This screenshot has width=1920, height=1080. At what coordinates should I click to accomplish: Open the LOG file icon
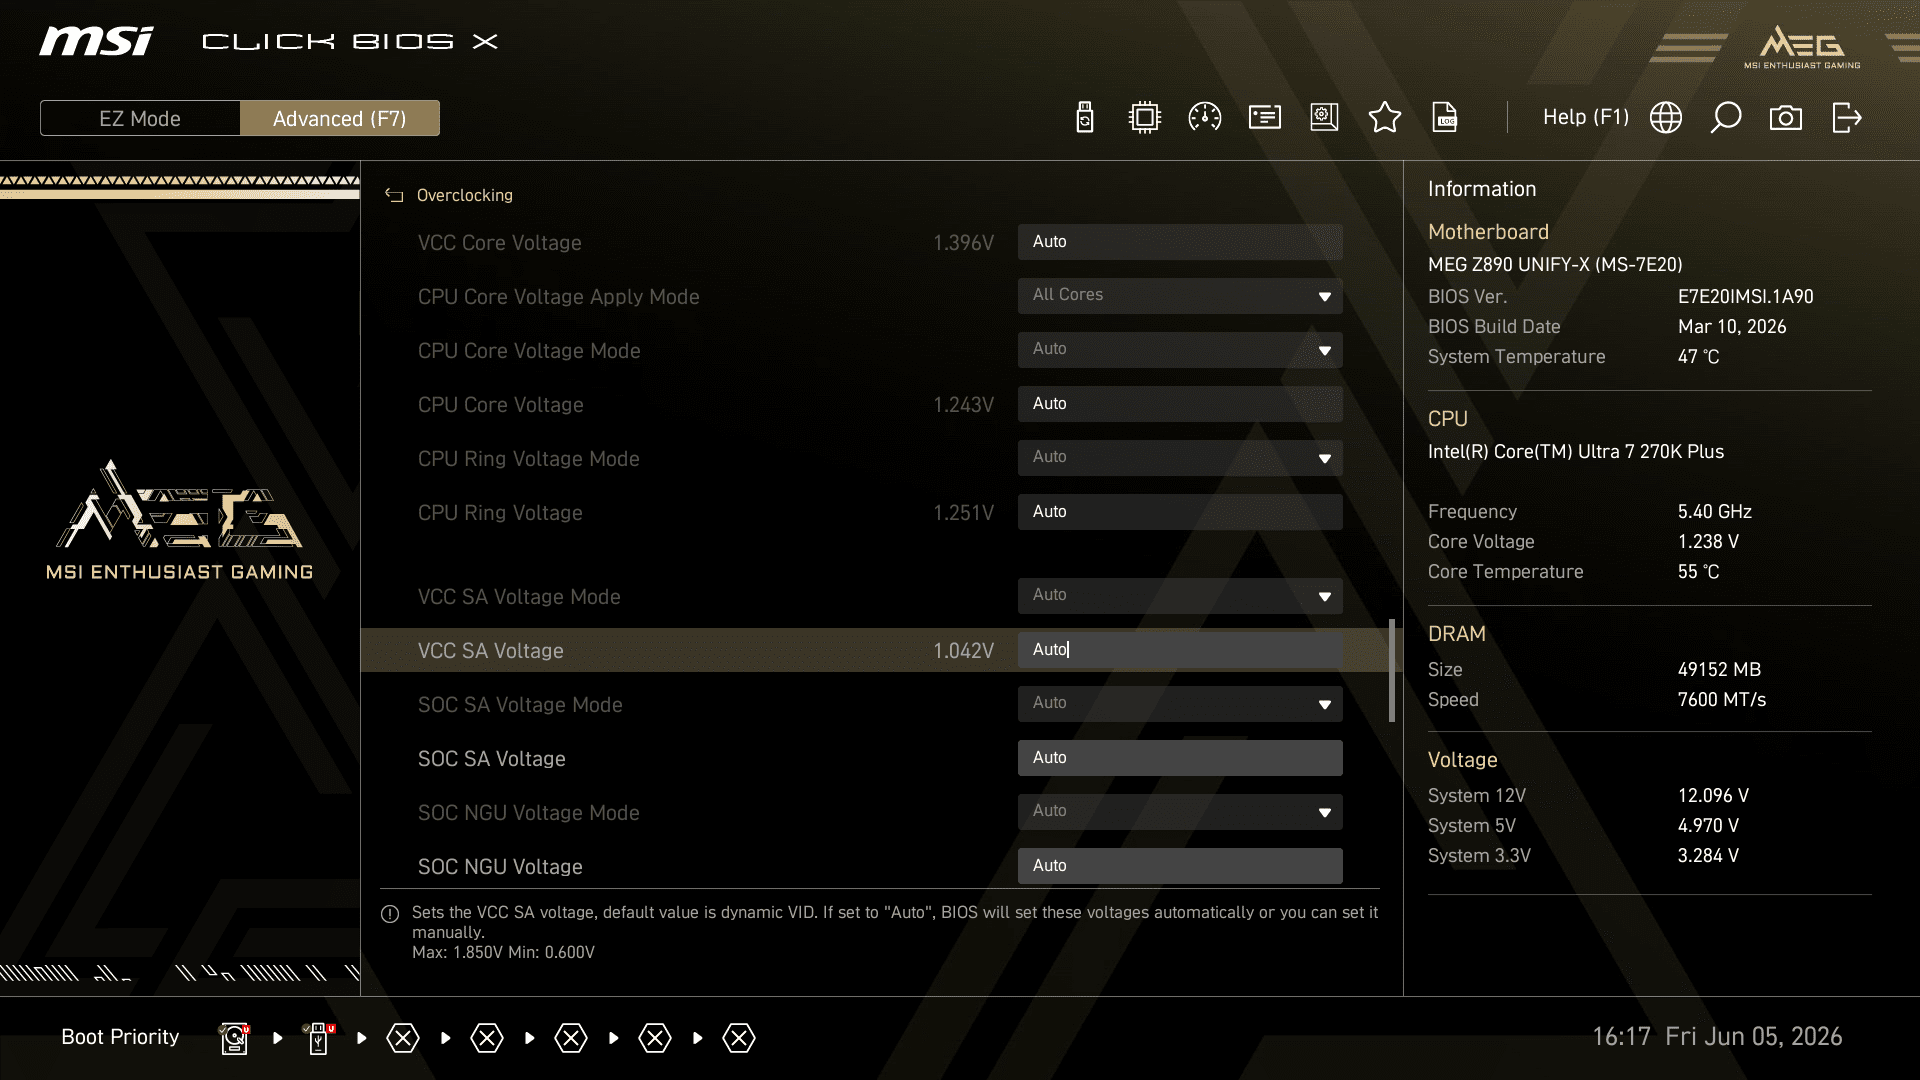click(1445, 118)
